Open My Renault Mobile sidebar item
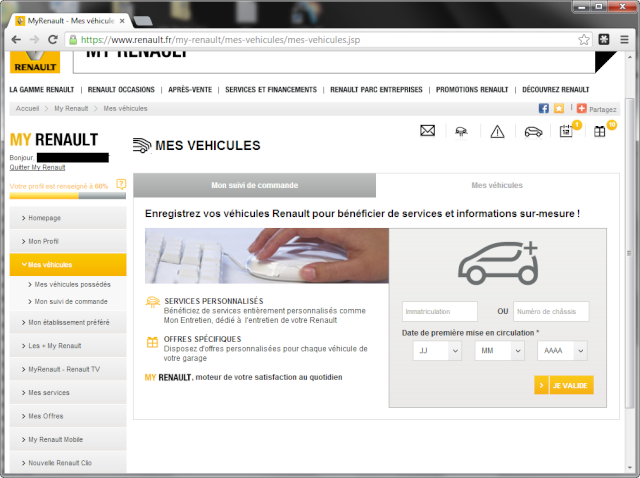 [68, 440]
